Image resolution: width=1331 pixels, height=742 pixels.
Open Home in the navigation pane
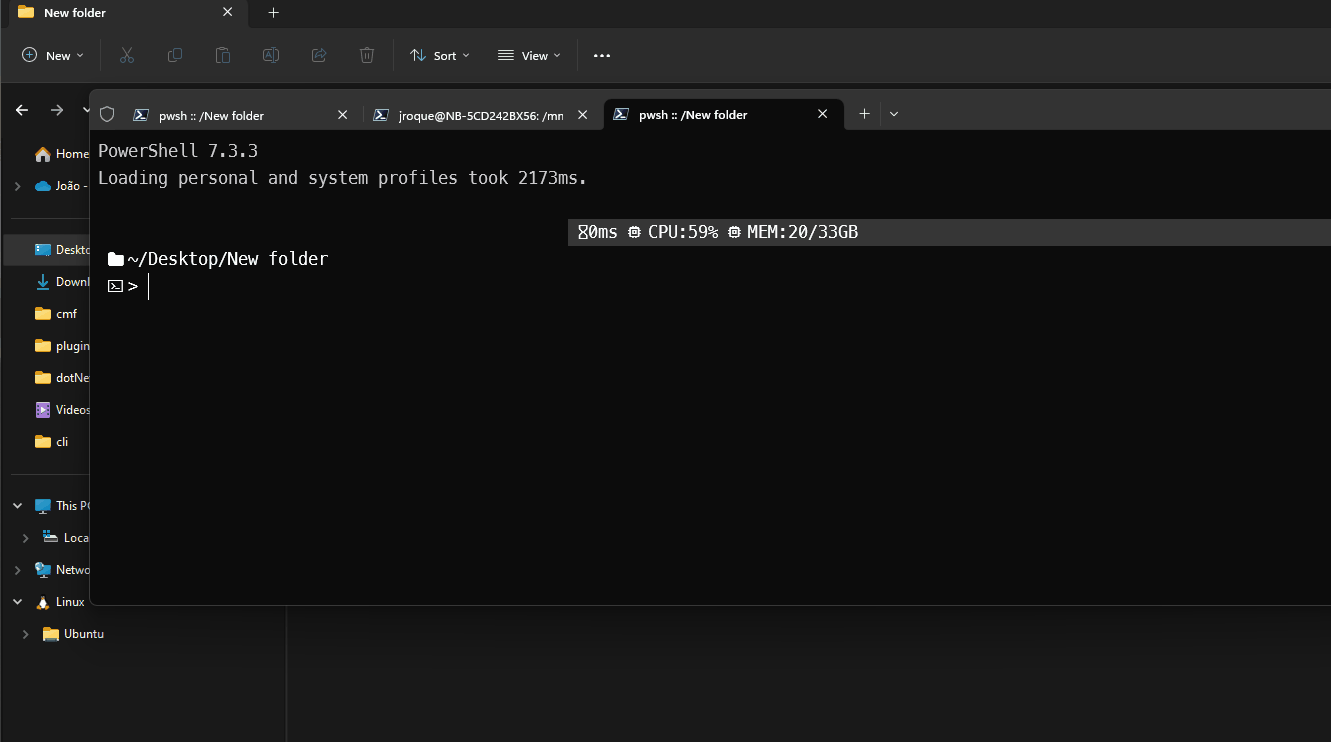click(60, 154)
